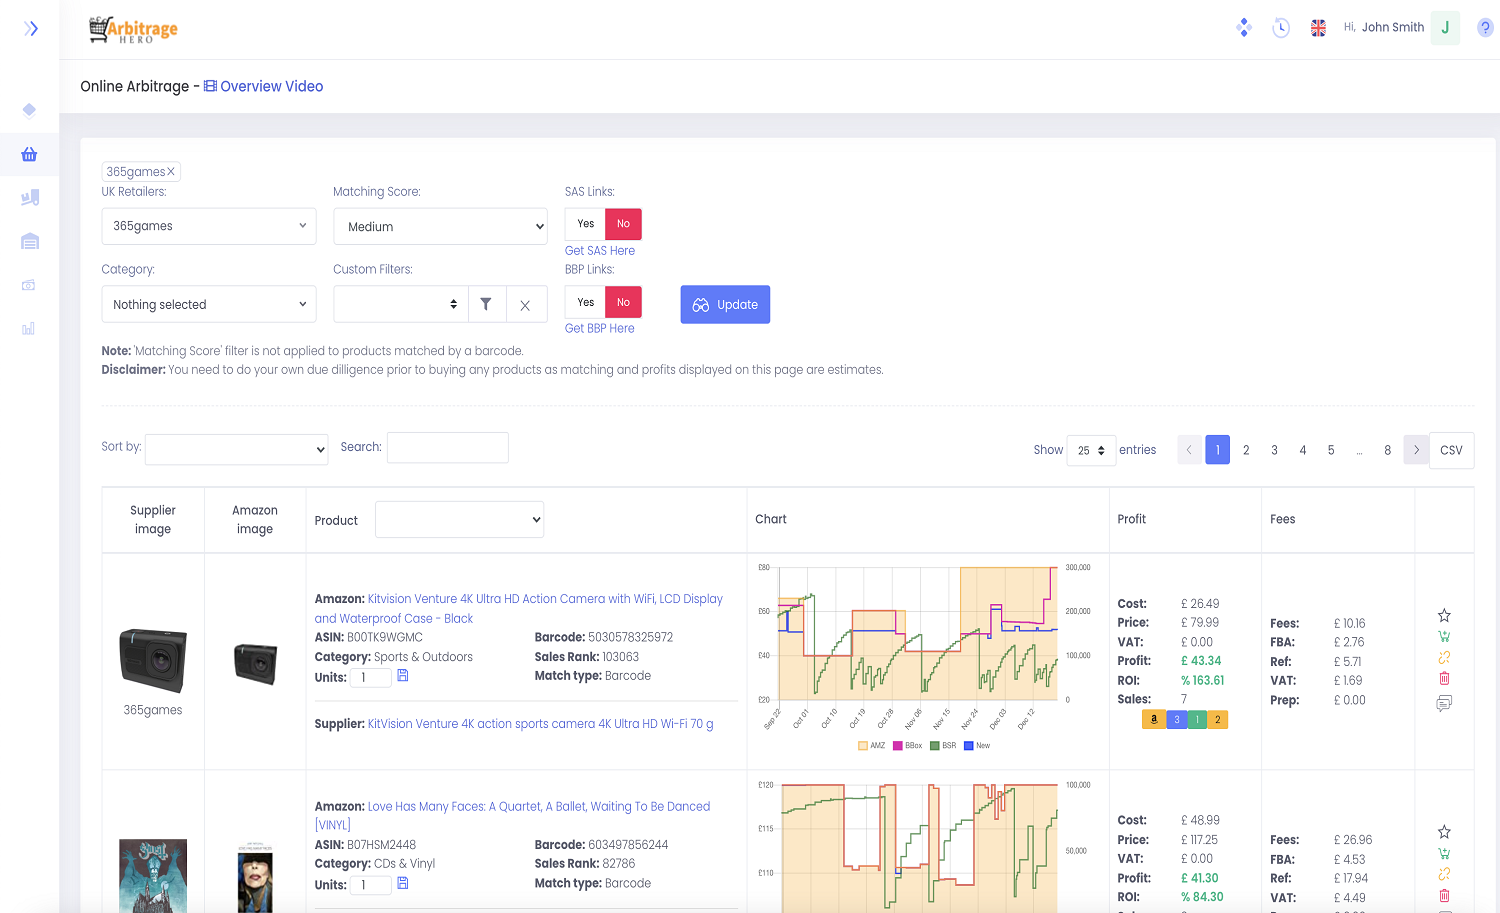Open the Custom Filters selector
The height and width of the screenshot is (913, 1500).
(x=401, y=304)
